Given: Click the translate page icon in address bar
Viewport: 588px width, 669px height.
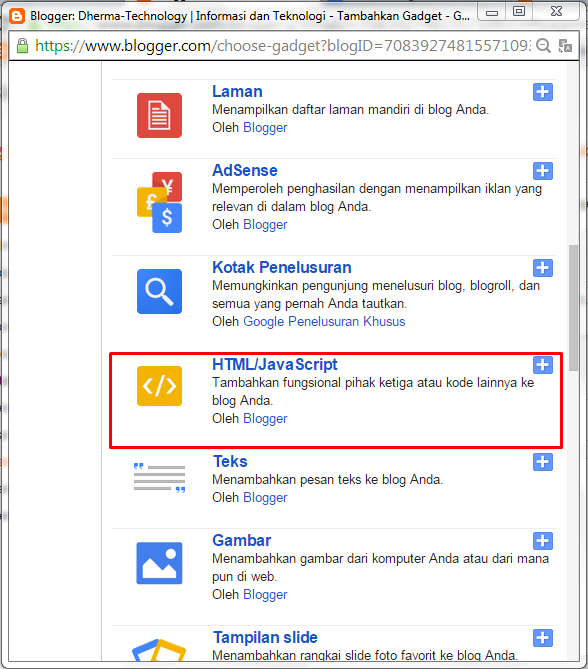Looking at the screenshot, I should click(x=565, y=46).
